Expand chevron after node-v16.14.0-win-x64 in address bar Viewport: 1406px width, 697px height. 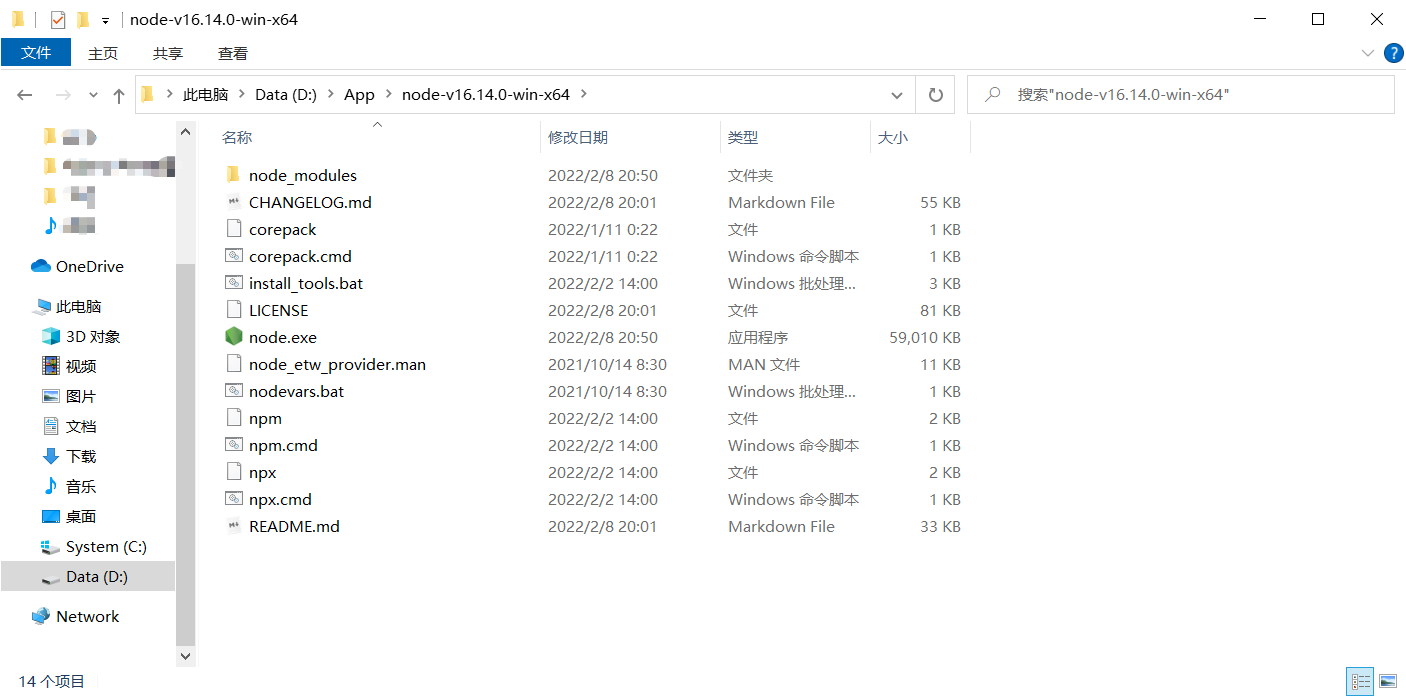coord(583,95)
